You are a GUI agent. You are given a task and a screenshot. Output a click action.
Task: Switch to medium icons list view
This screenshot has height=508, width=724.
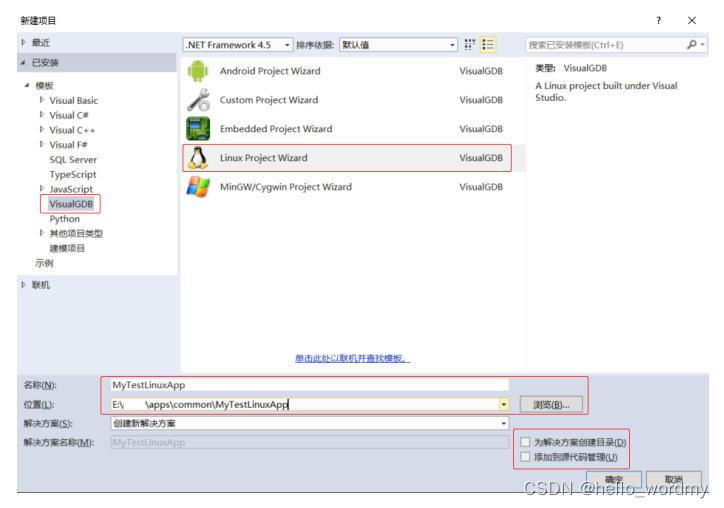[488, 44]
